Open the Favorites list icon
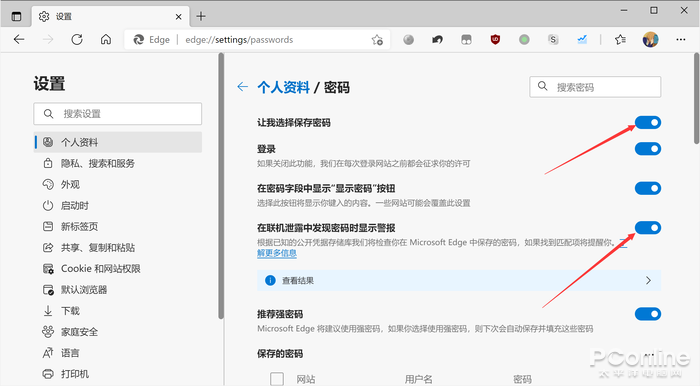The width and height of the screenshot is (700, 386). [620, 40]
